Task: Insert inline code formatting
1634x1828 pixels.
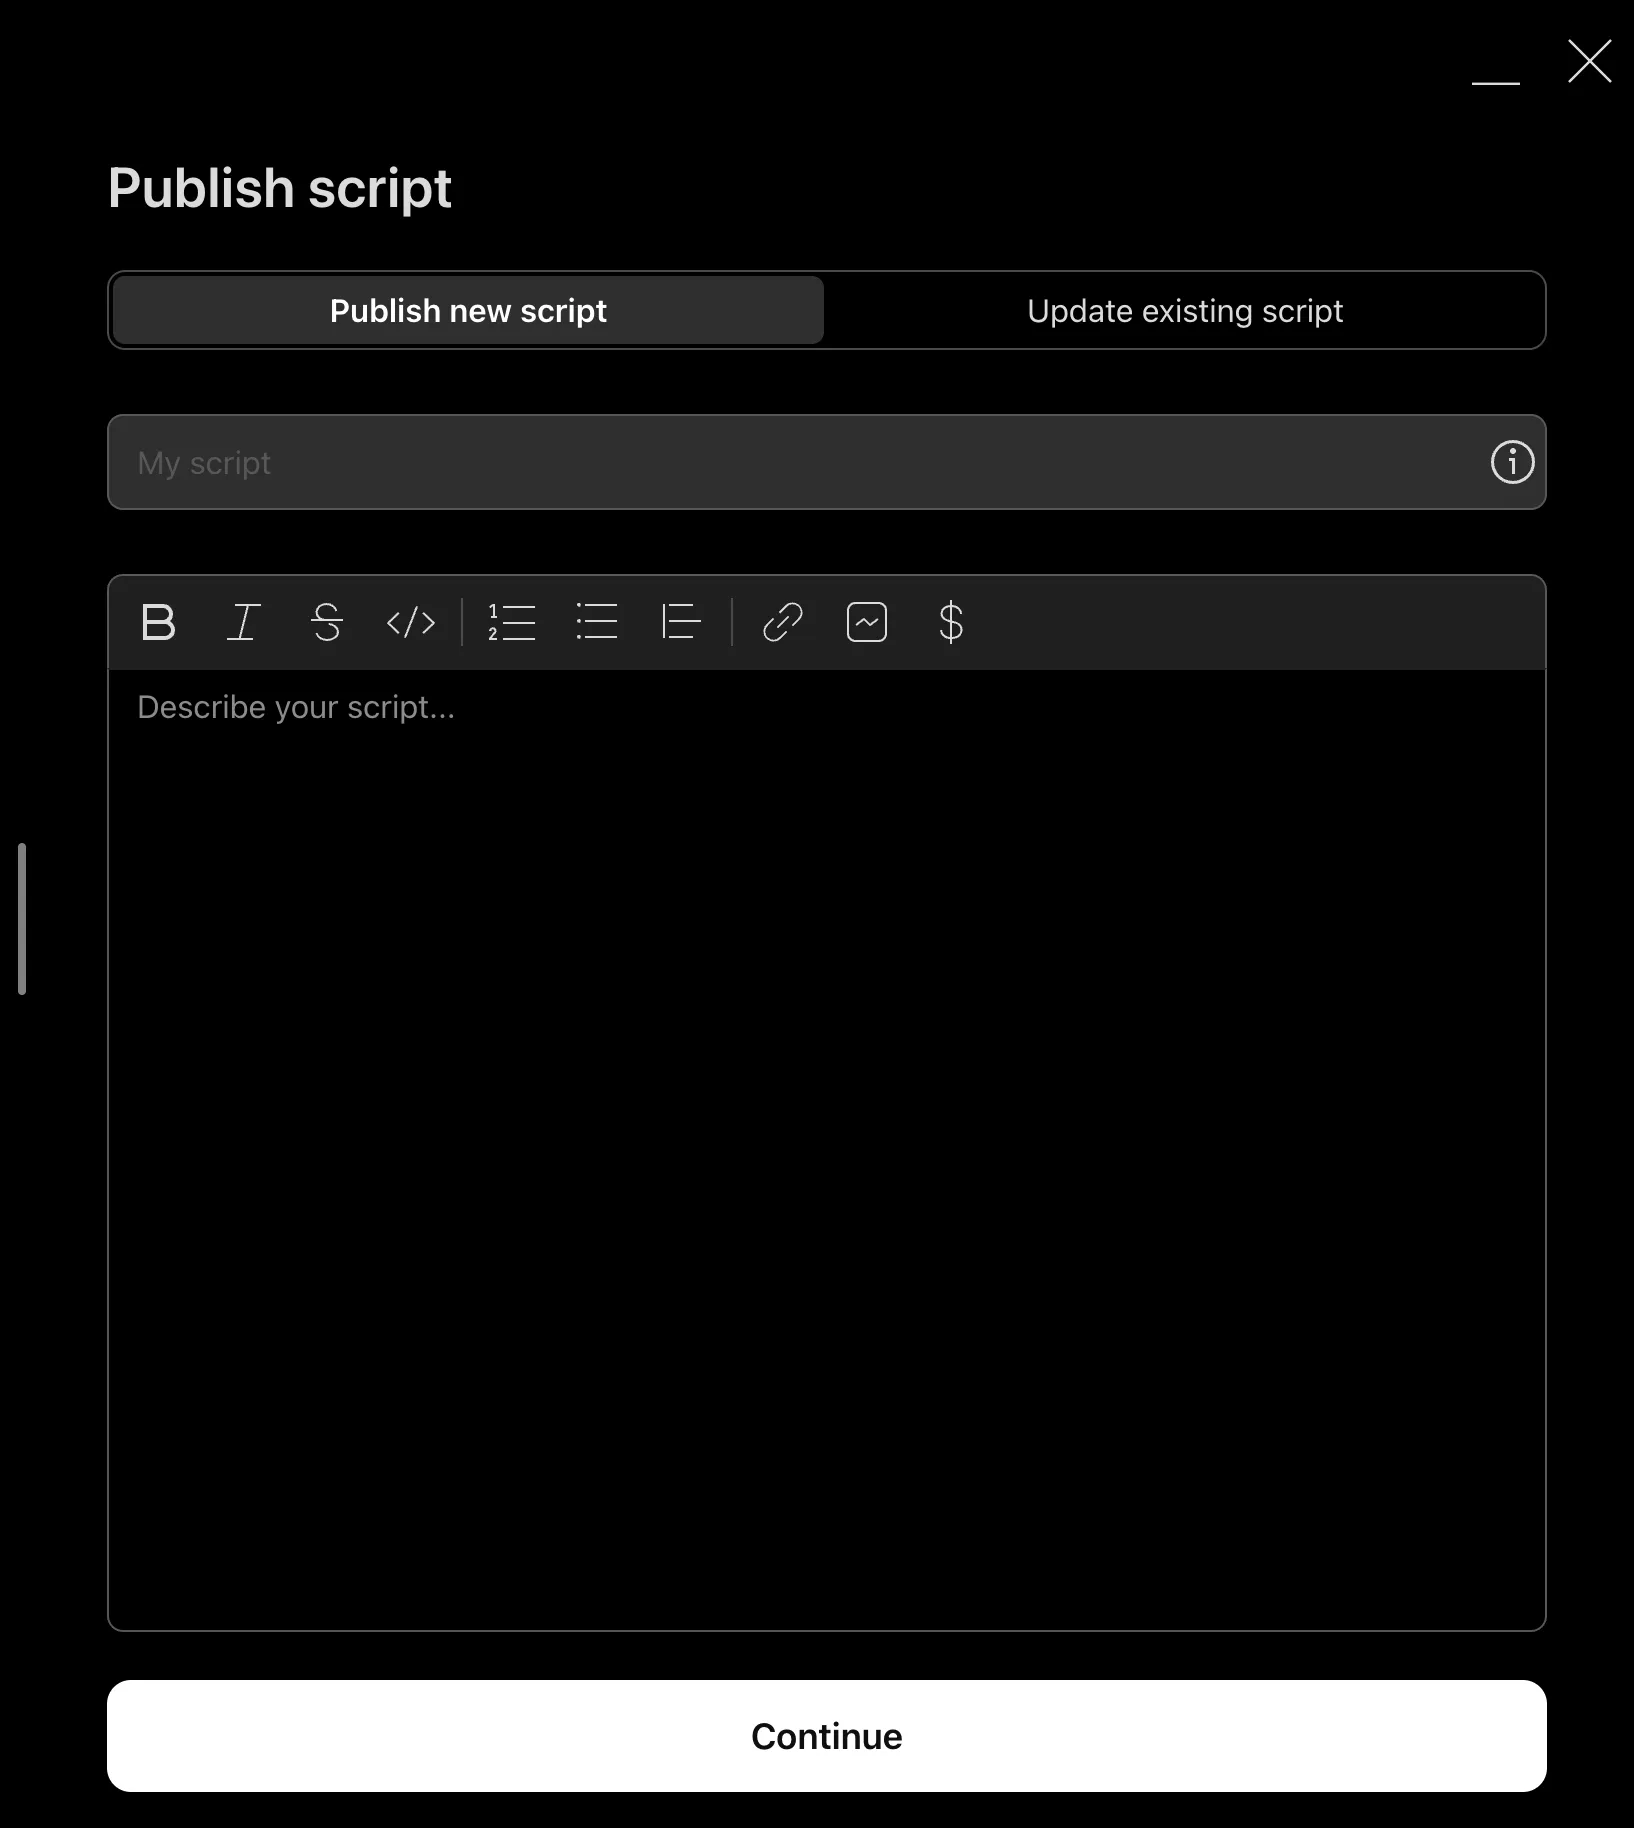Action: coord(411,622)
